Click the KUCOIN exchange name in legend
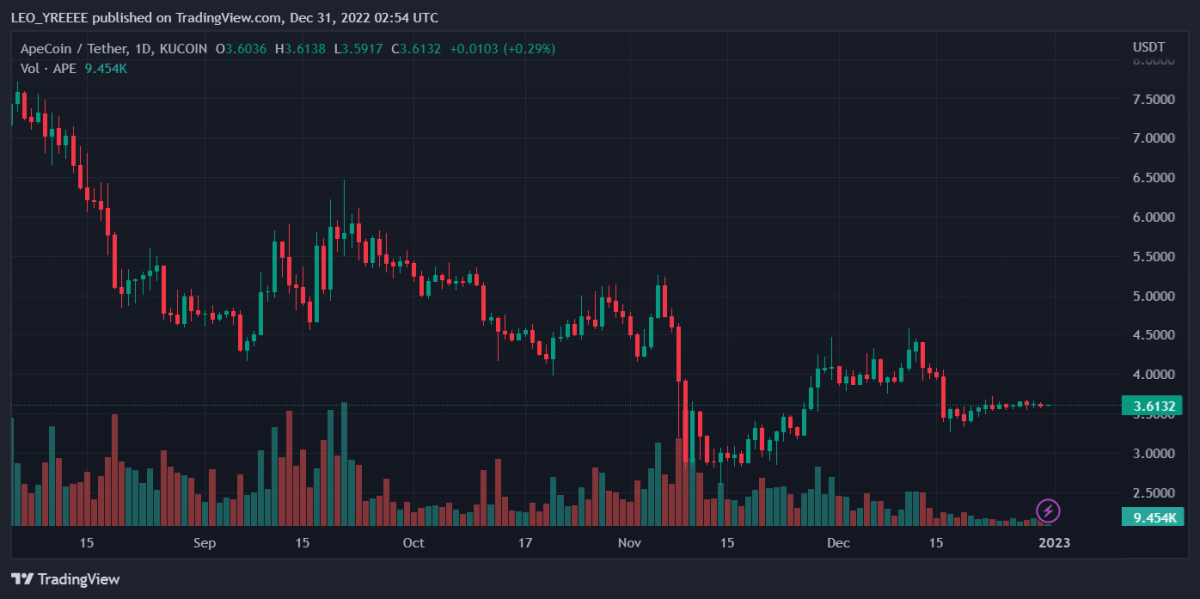This screenshot has width=1200, height=599. [x=182, y=48]
